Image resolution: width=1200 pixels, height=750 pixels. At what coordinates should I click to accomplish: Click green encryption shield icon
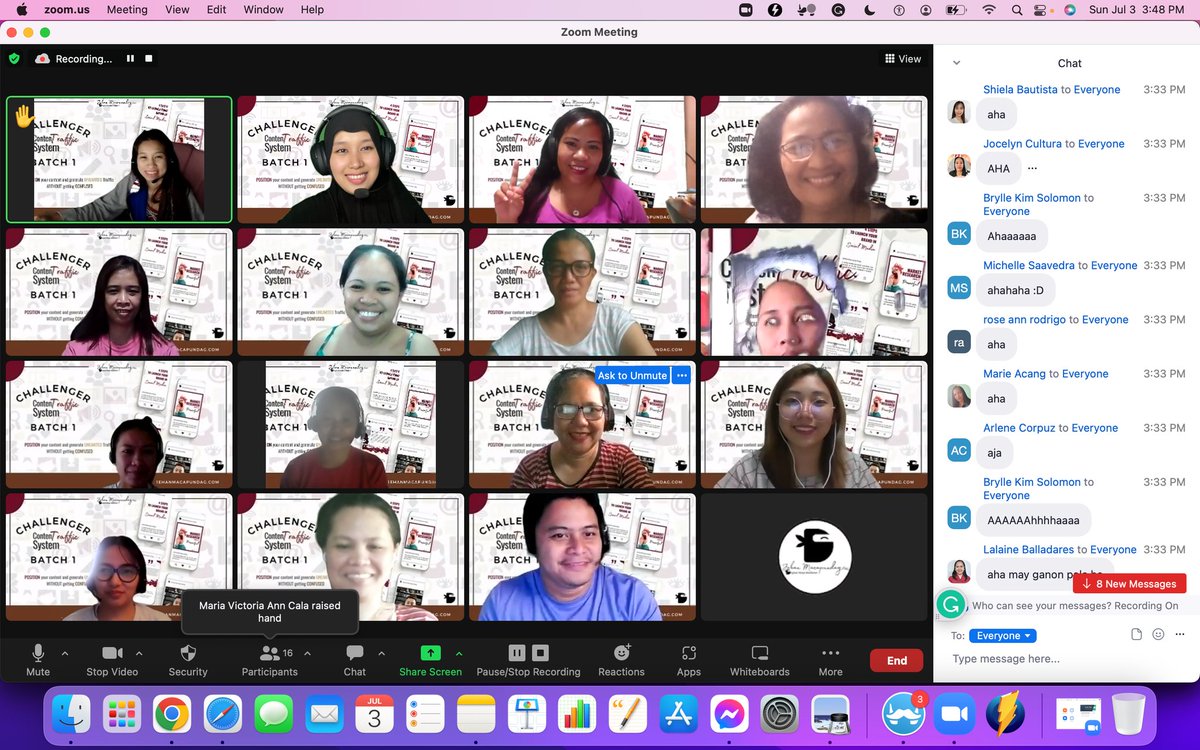14,59
